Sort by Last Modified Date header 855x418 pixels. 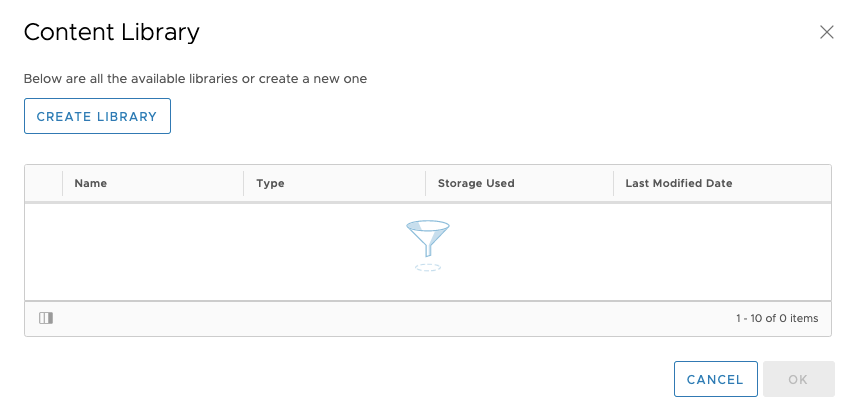tap(679, 184)
